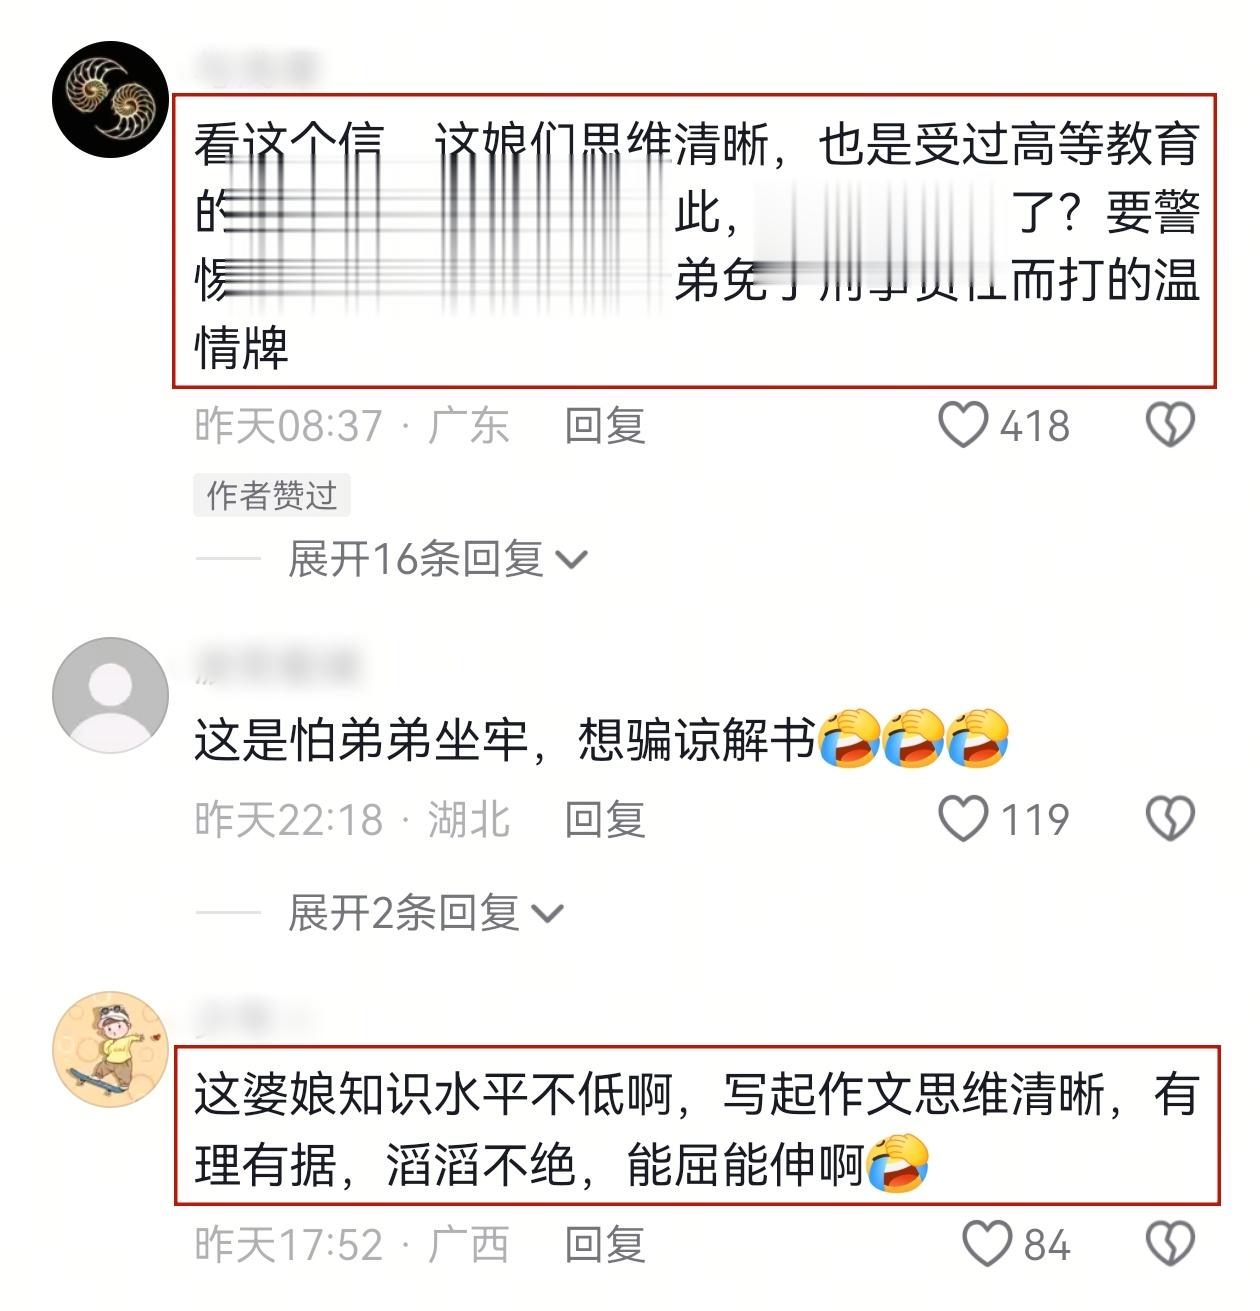This screenshot has height=1311, width=1260.
Task: Tap chevron next to 展开2条回复
Action: [x=547, y=914]
